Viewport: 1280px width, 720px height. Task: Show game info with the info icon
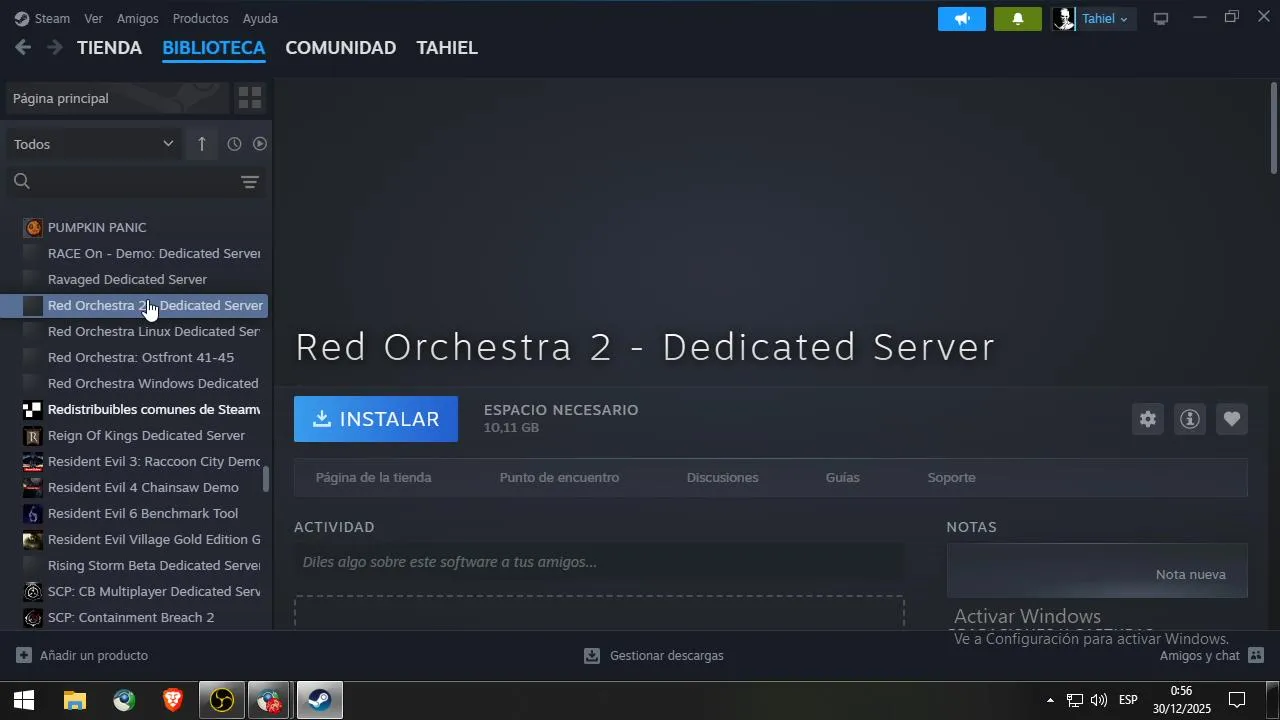(1190, 419)
